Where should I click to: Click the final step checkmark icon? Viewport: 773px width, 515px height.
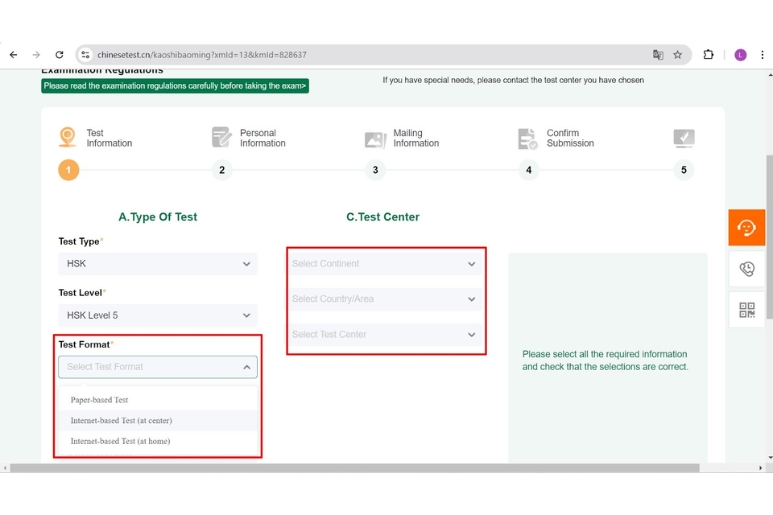coord(684,138)
